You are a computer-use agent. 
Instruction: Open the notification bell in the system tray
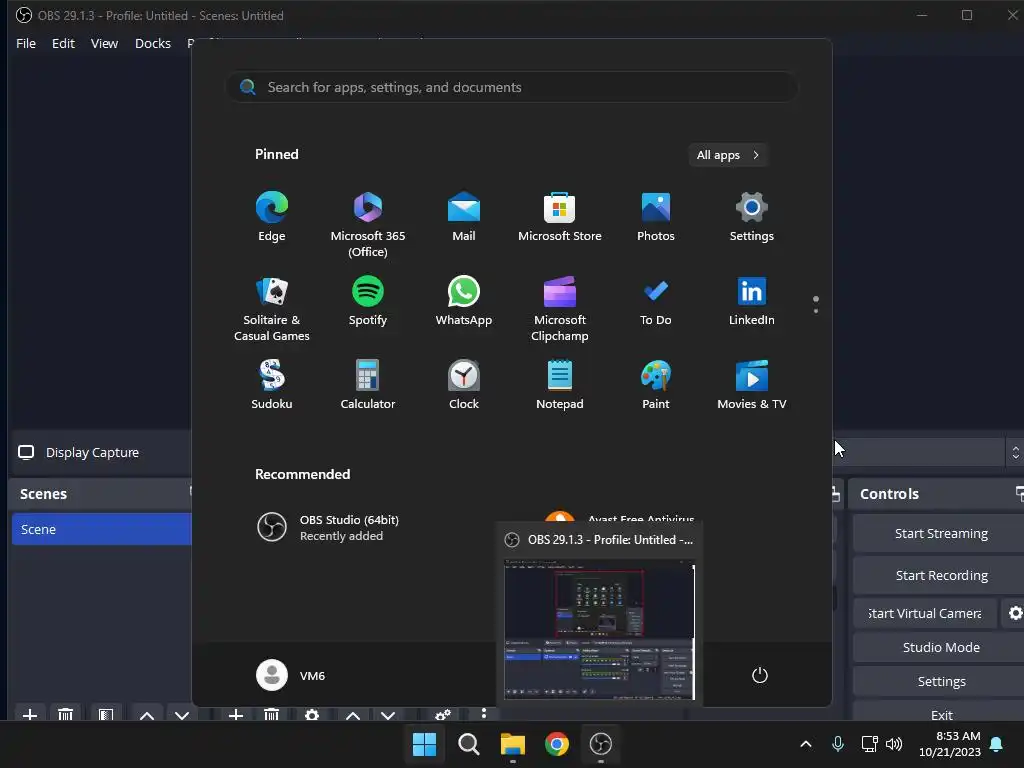click(997, 744)
